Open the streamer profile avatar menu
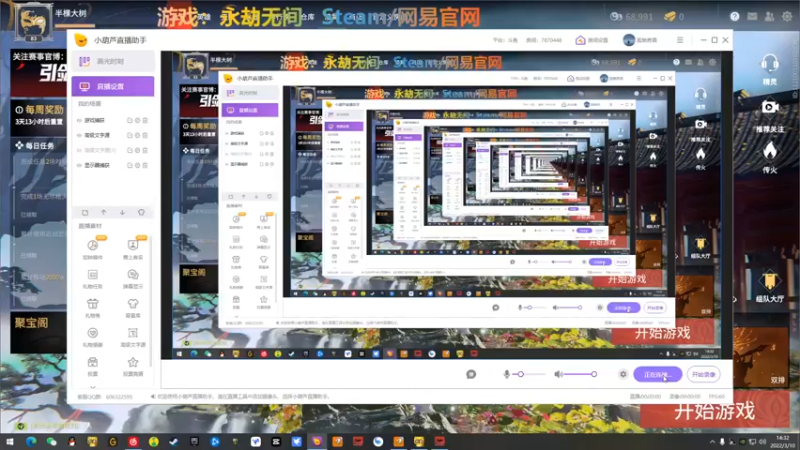 pyautogui.click(x=629, y=40)
